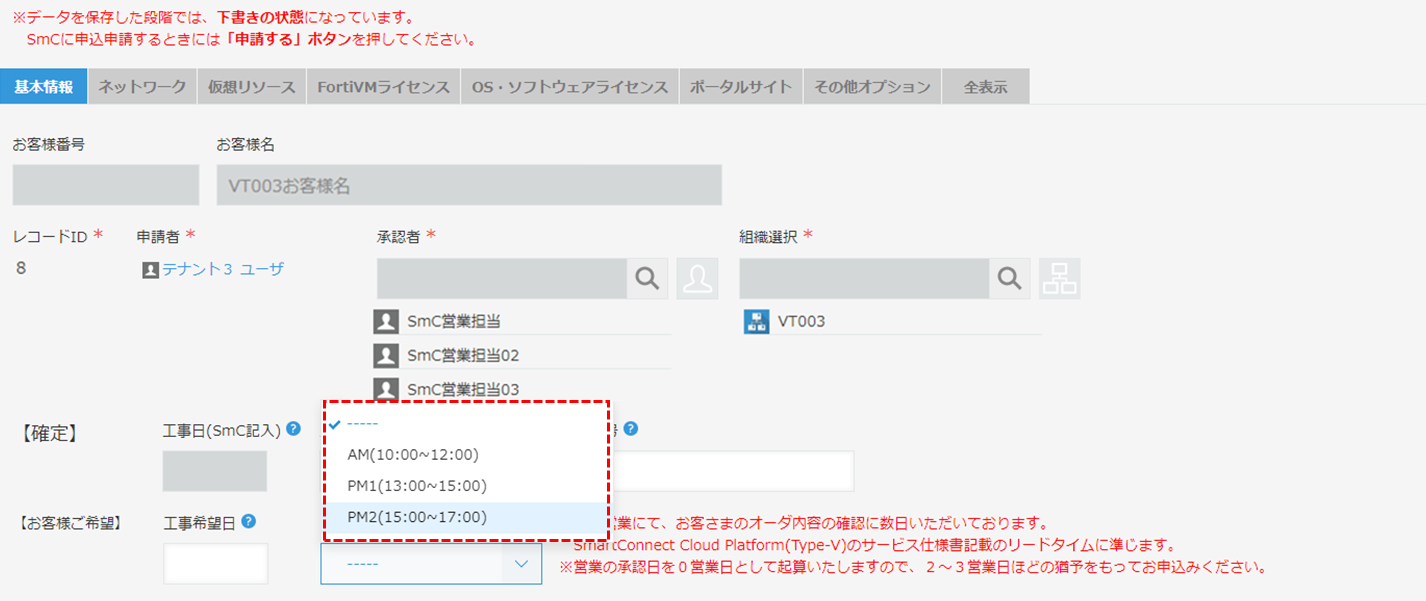Search organizations with the 組織選択 magnifier icon
Image resolution: width=1426 pixels, height=601 pixels.
coord(1010,278)
